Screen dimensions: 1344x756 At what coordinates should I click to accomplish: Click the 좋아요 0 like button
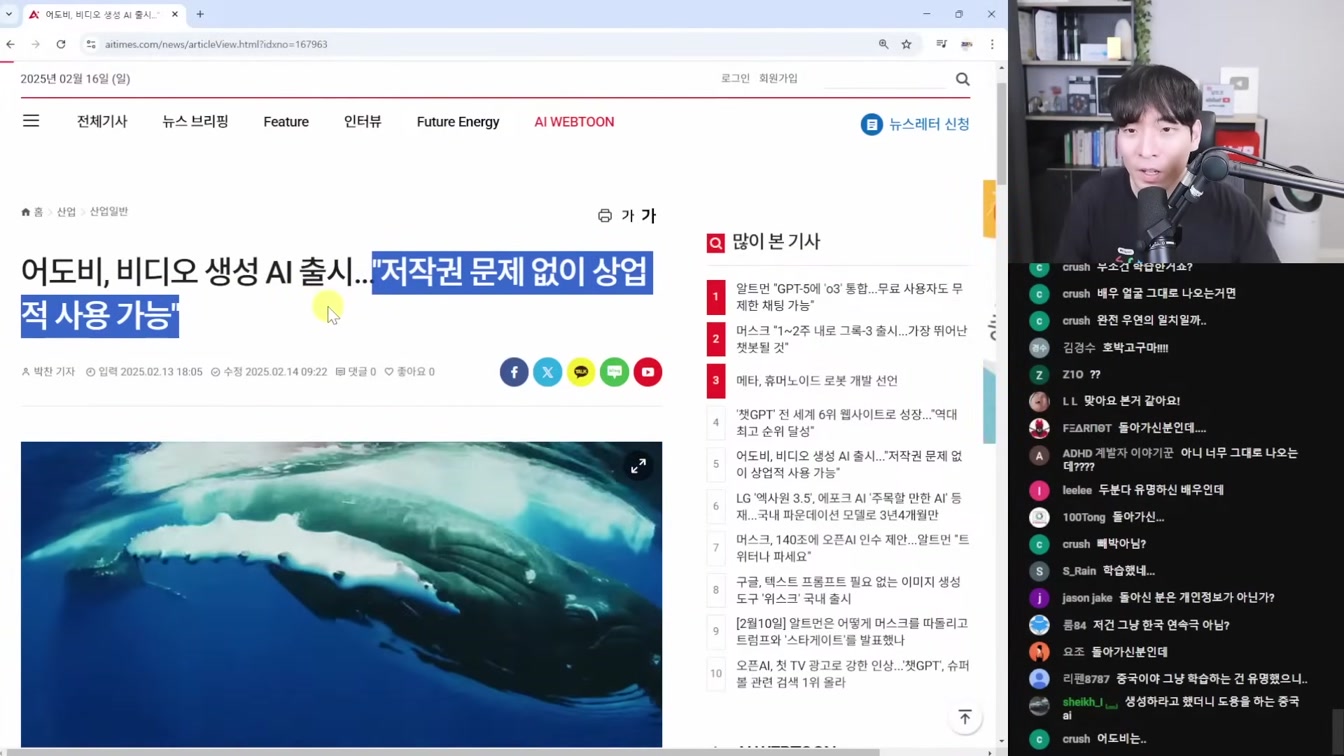(410, 372)
